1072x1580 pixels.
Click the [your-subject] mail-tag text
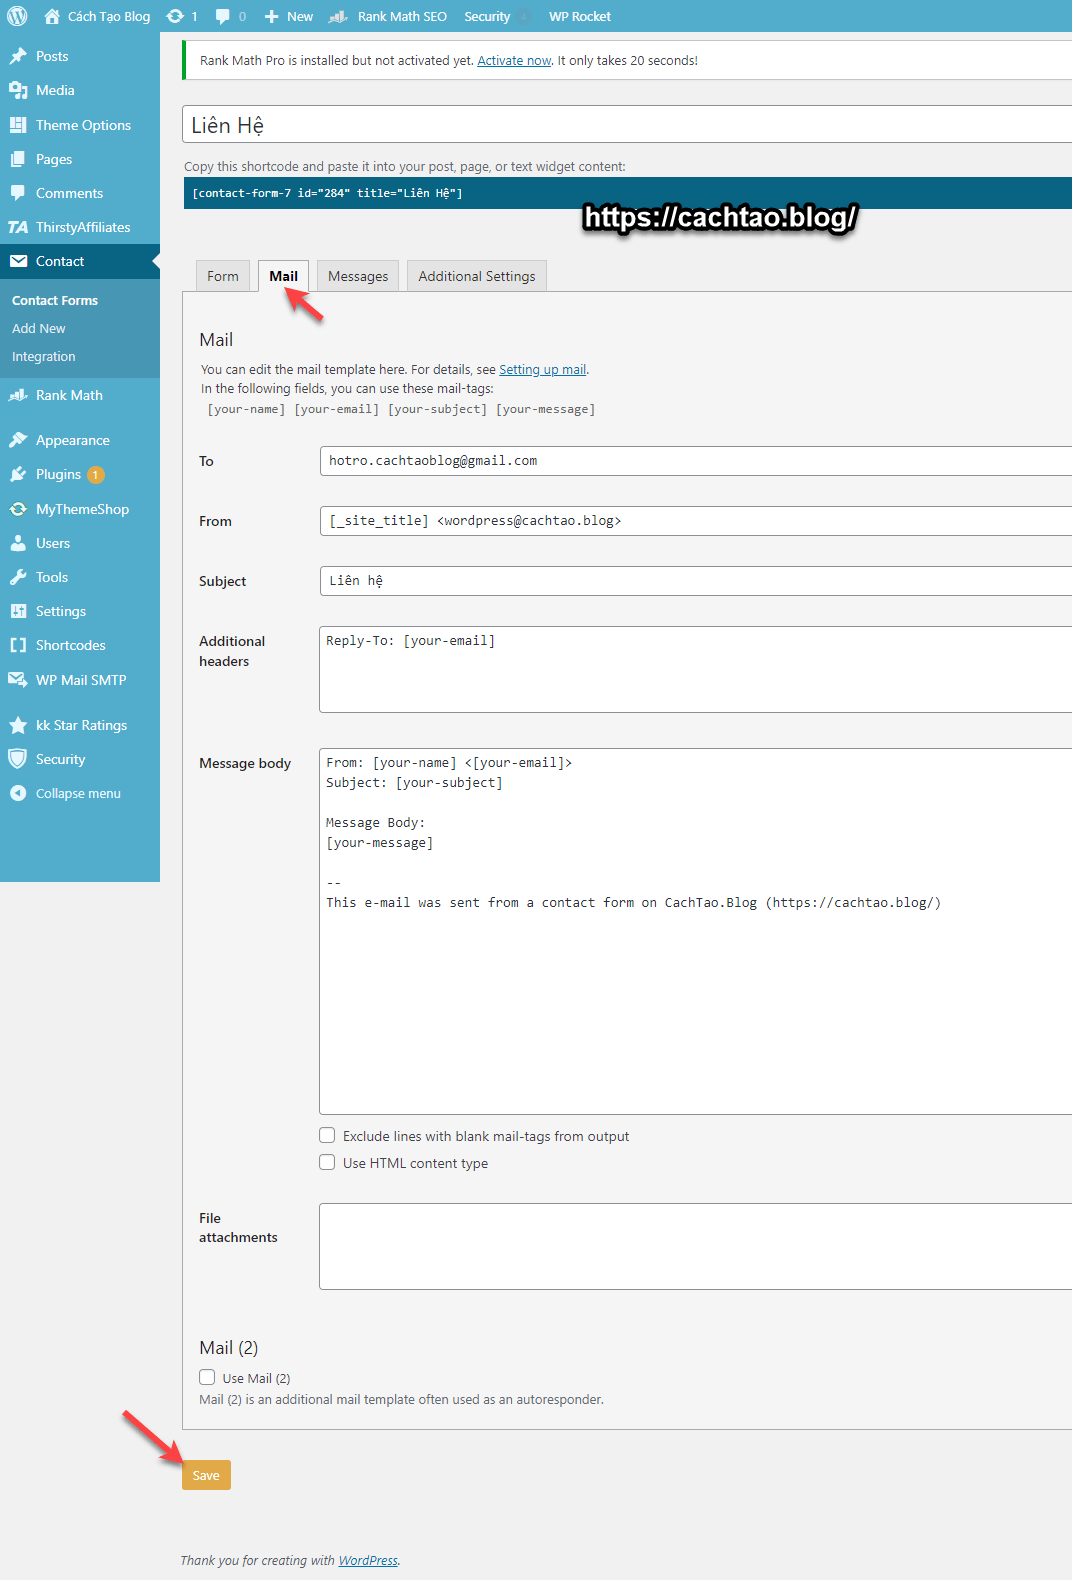438,409
